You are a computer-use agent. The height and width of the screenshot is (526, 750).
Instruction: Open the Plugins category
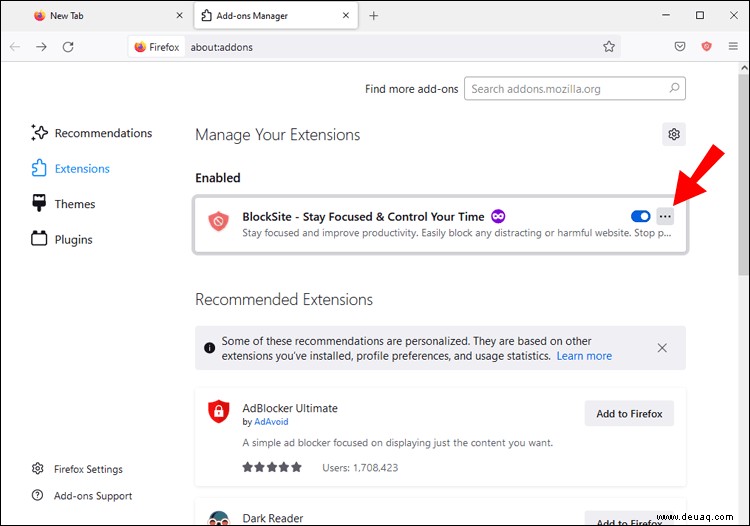62,239
